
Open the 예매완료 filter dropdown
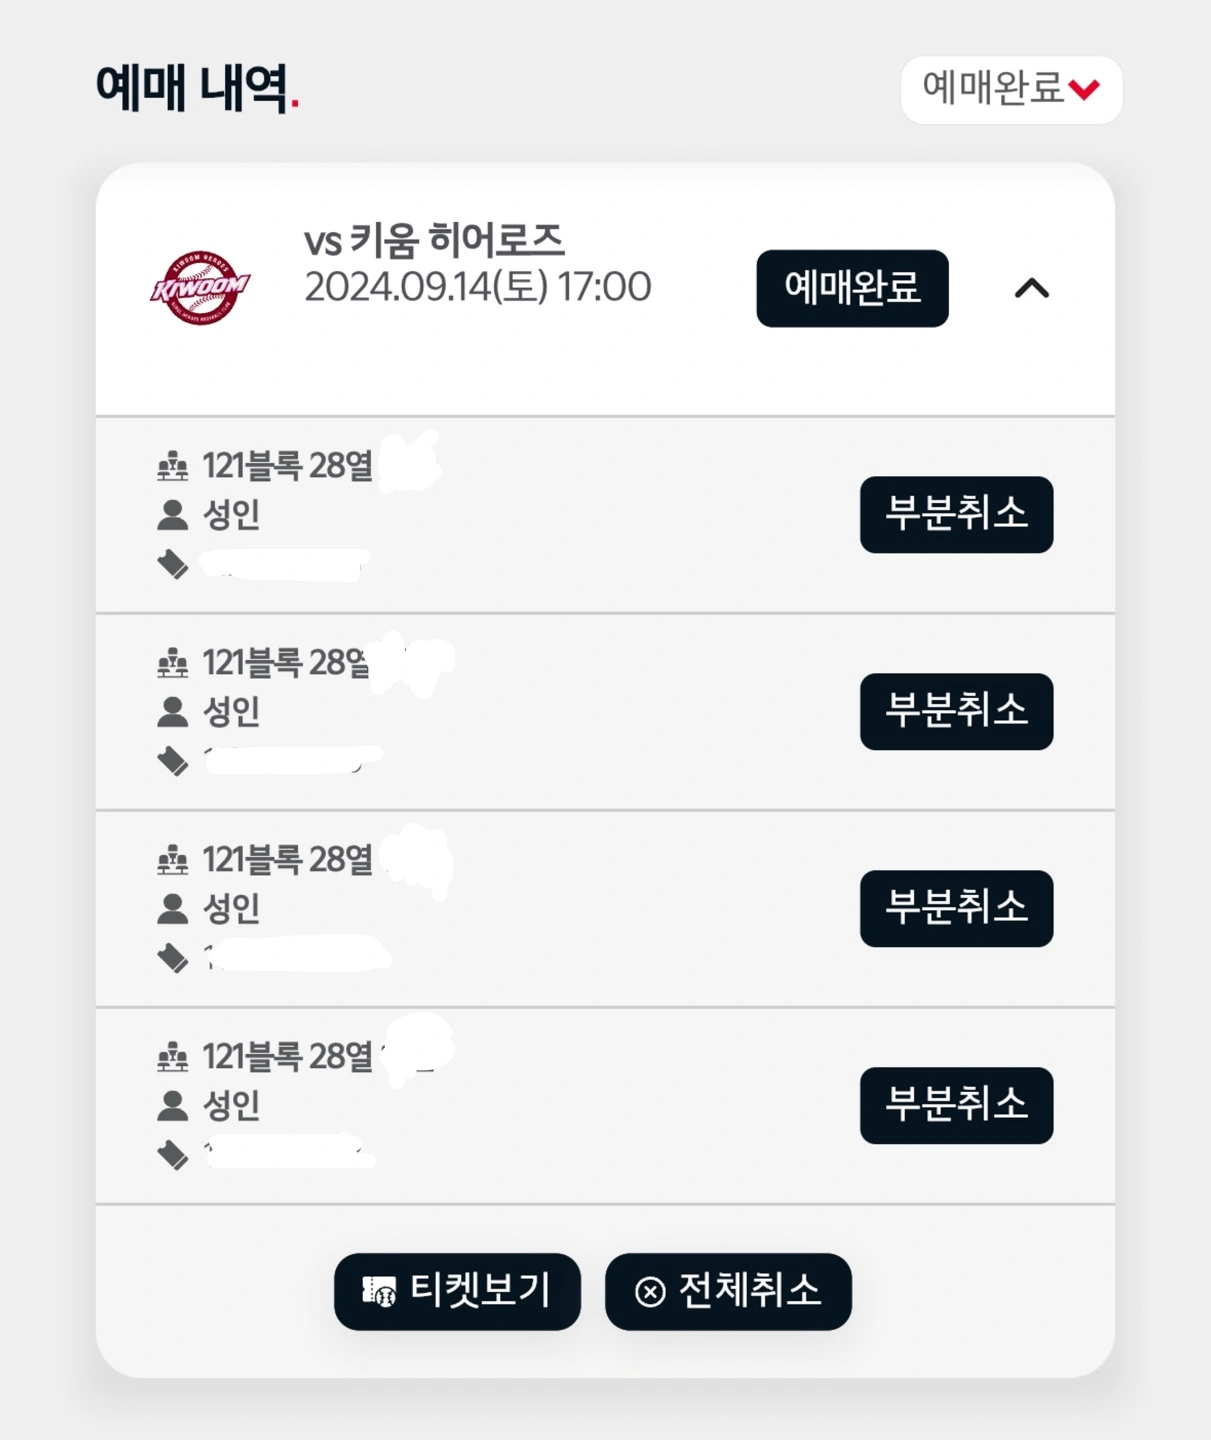pos(1011,89)
